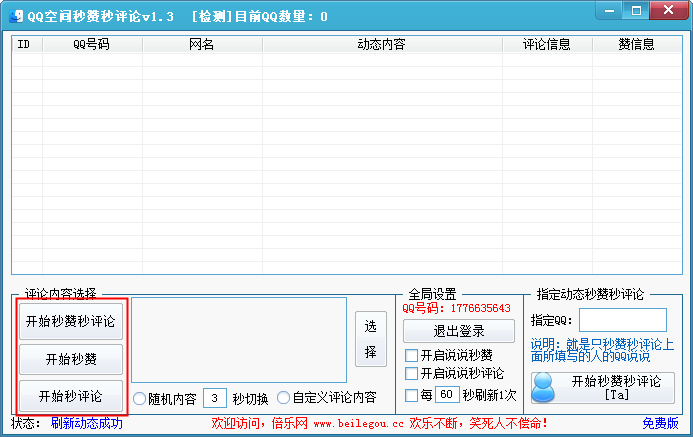This screenshot has height=437, width=693.
Task: Click the large comment content text box
Action: click(239, 340)
